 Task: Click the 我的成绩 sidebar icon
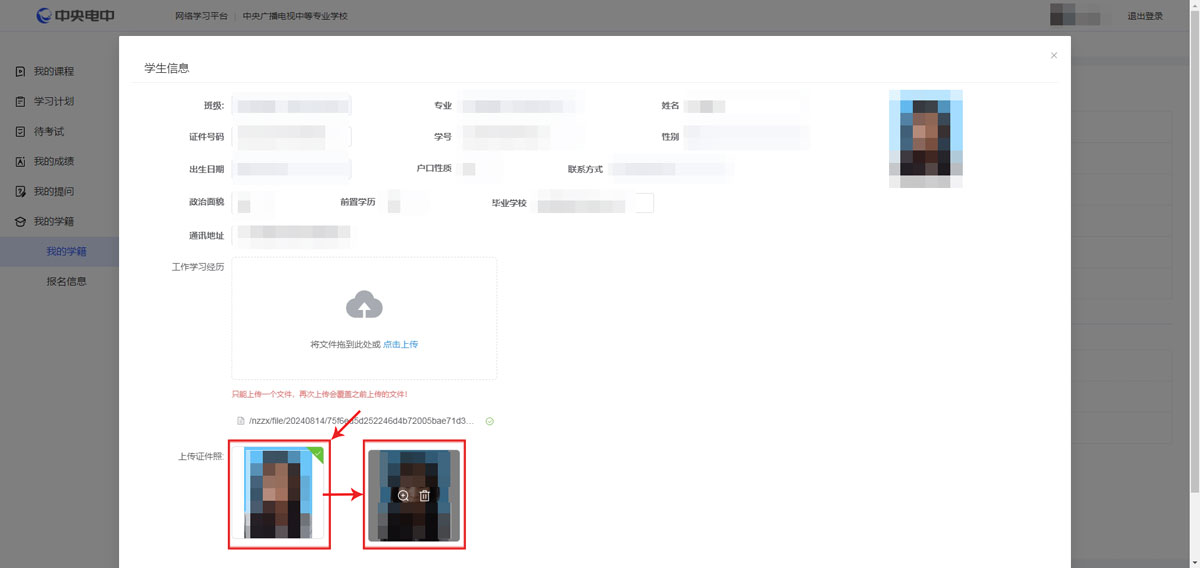tap(20, 161)
